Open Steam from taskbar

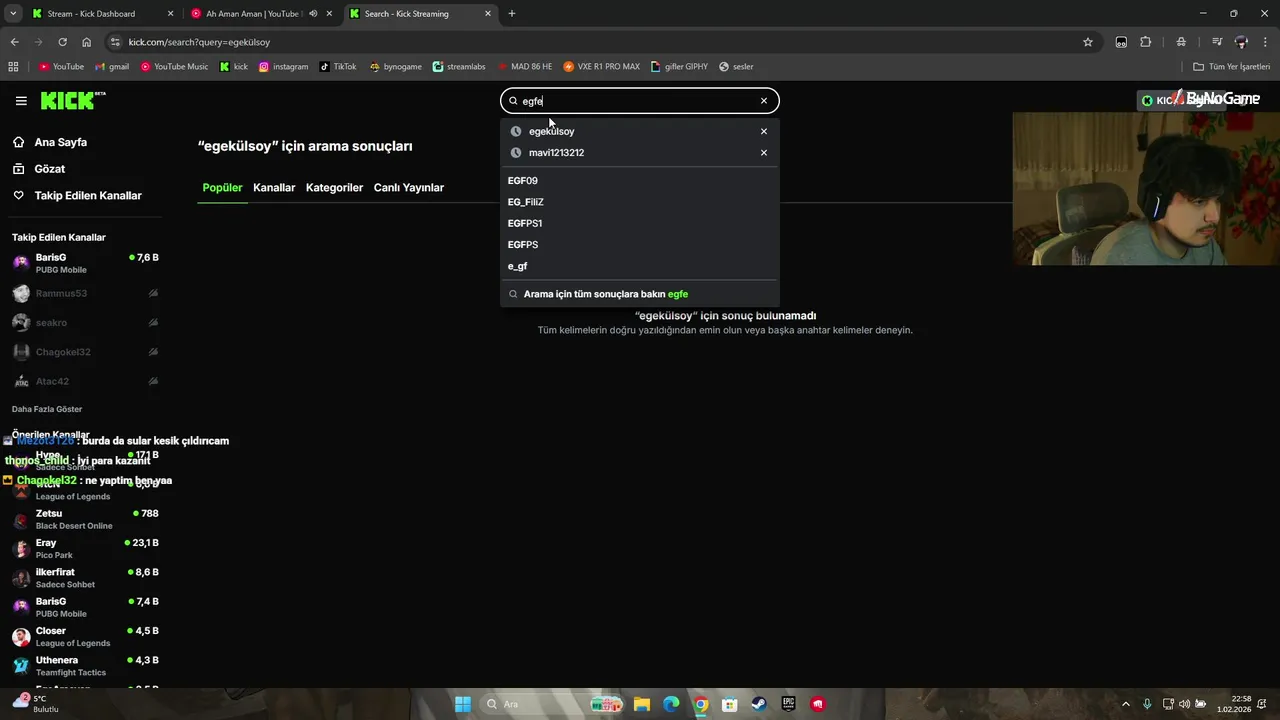(x=759, y=704)
